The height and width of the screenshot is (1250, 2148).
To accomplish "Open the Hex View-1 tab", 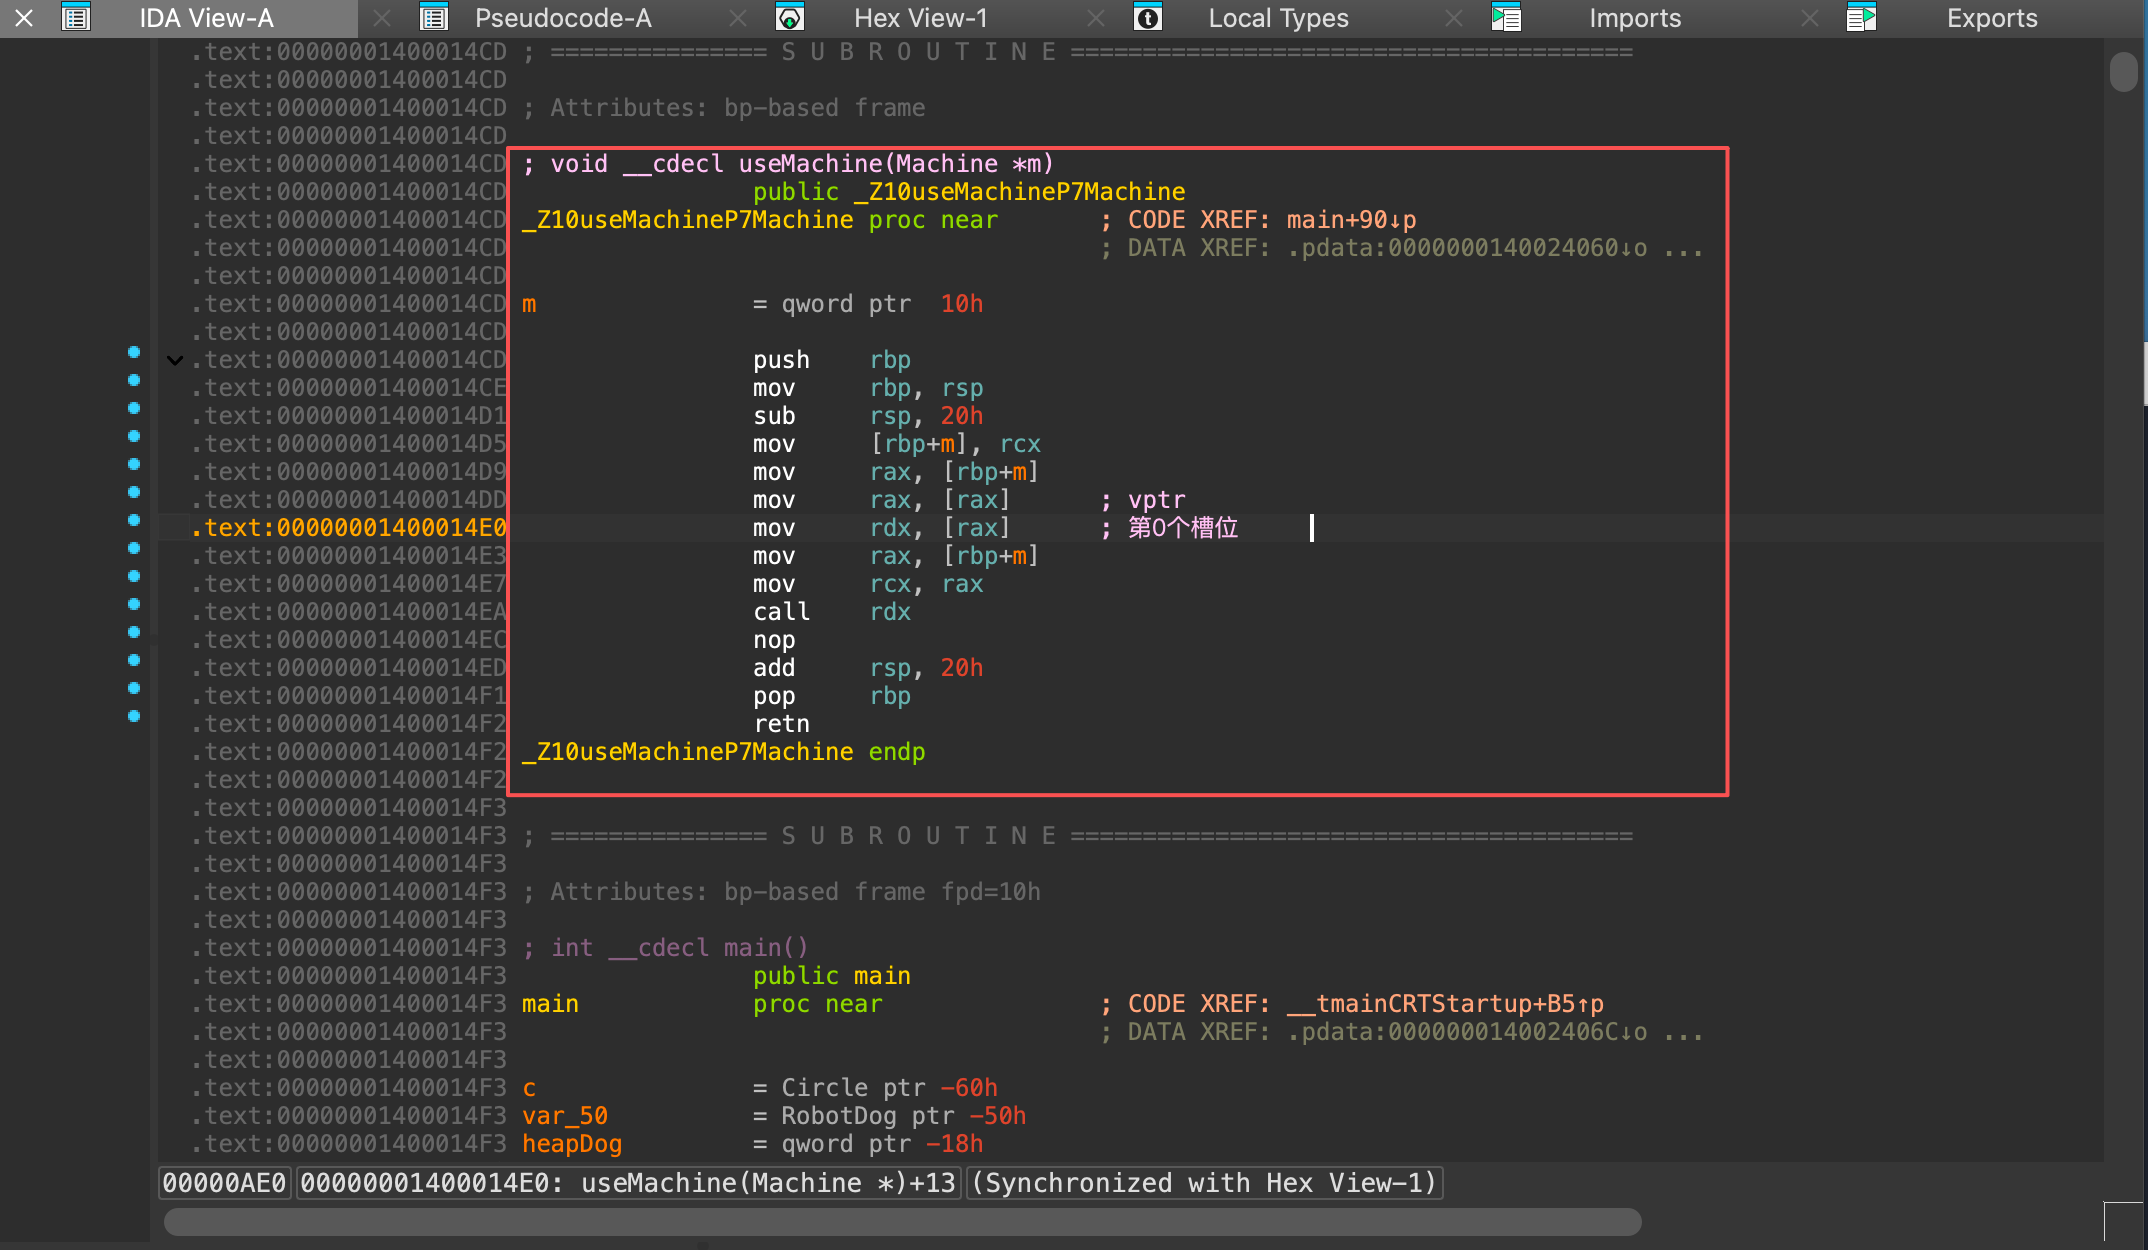I will [921, 18].
